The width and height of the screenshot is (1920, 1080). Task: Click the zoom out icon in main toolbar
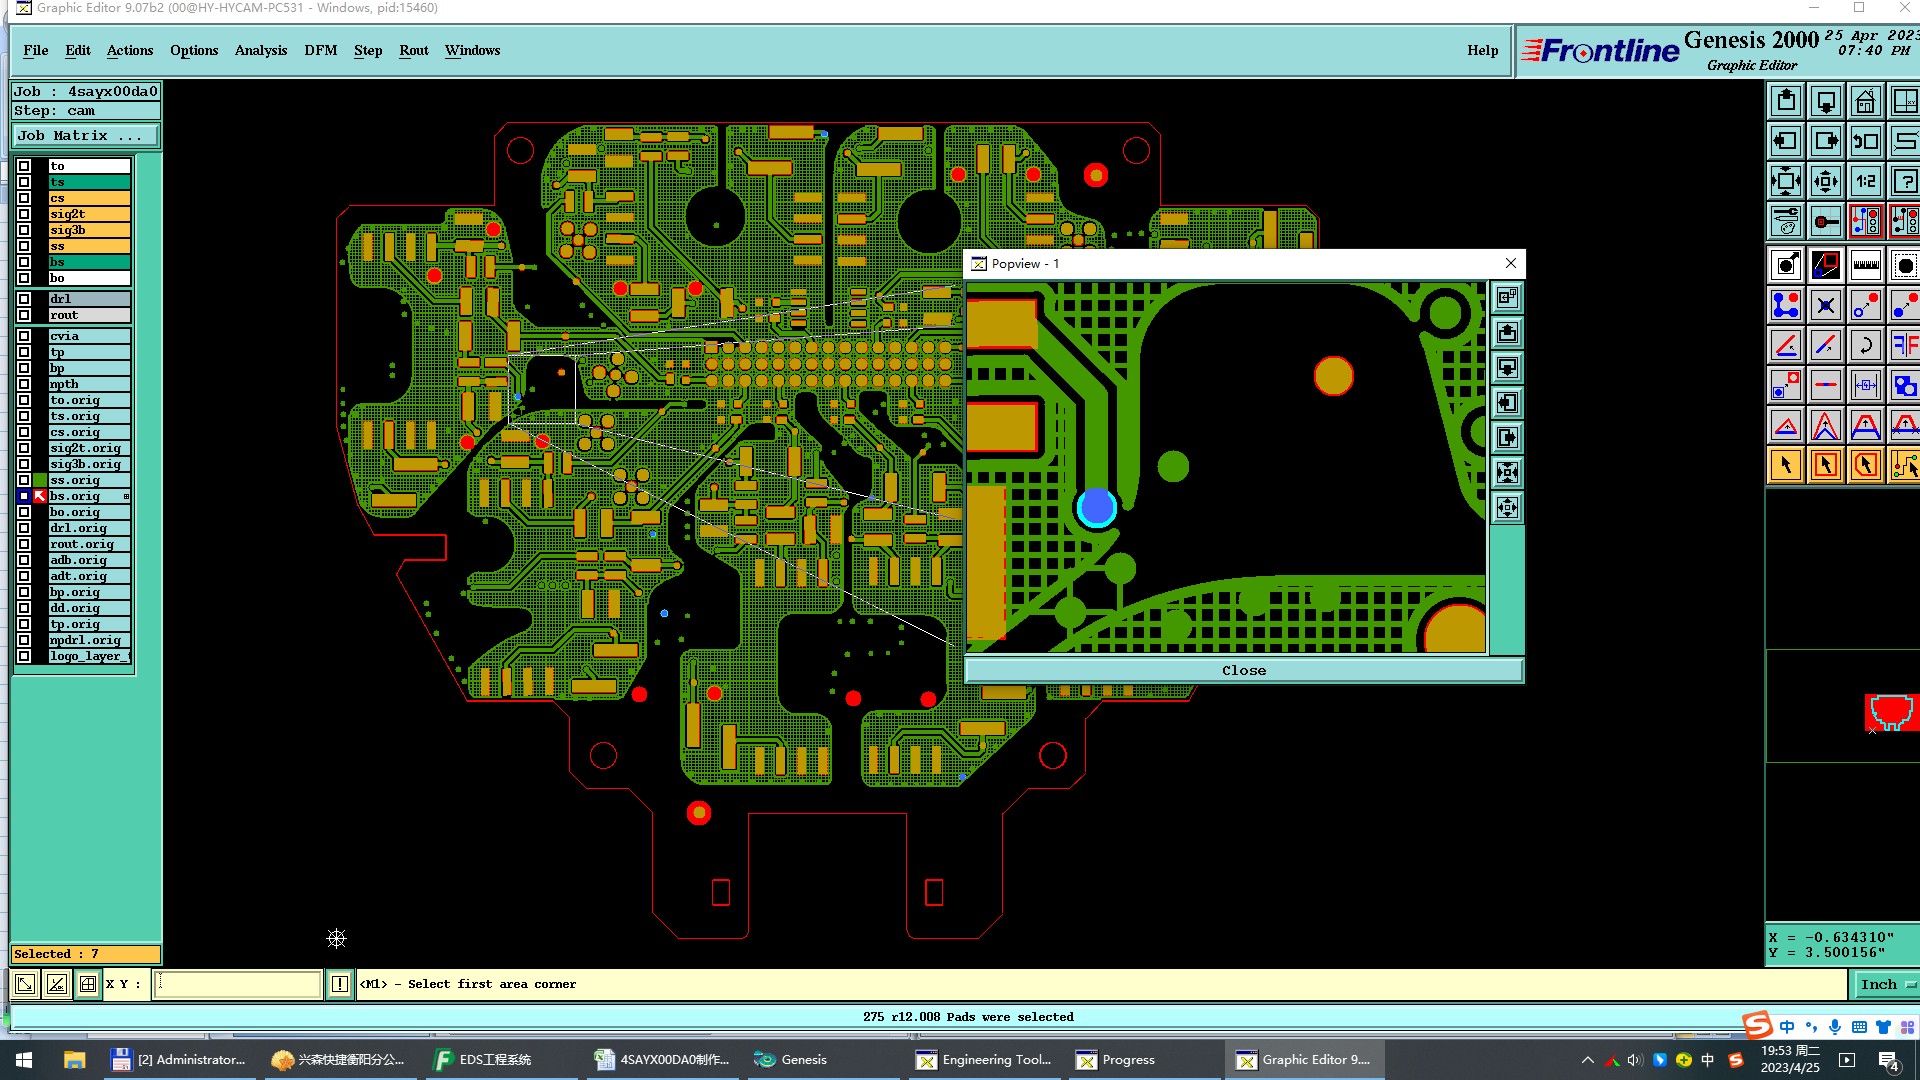1826,181
